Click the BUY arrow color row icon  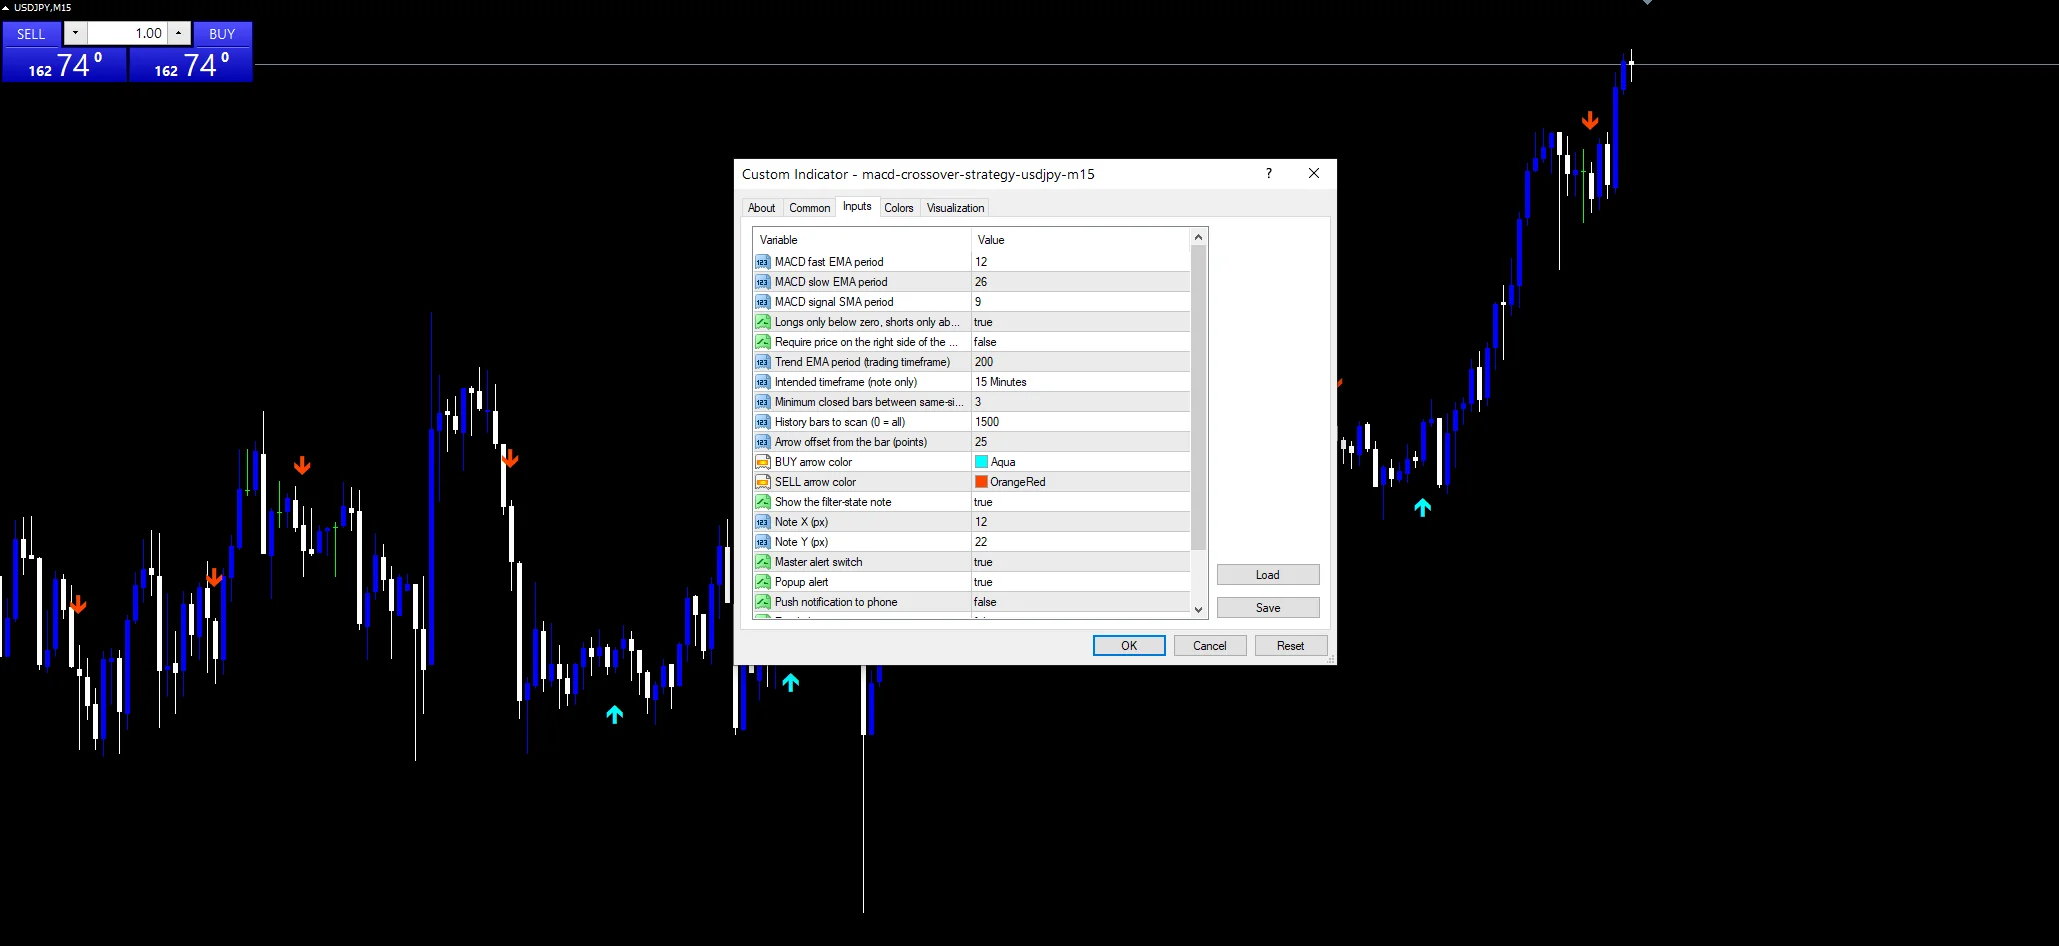(x=762, y=462)
